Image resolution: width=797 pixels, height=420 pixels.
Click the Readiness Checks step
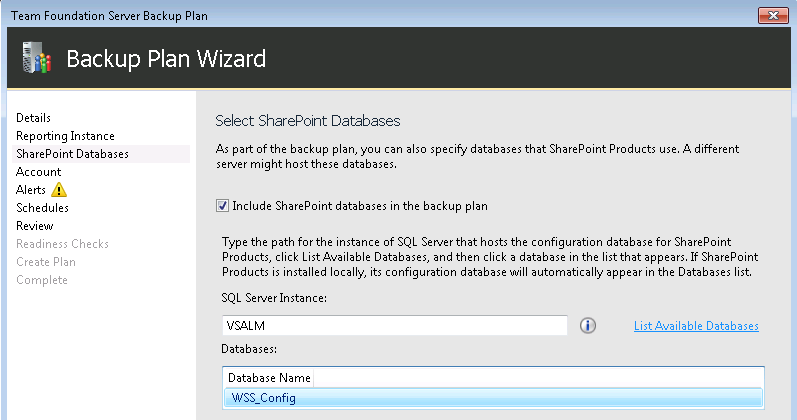[62, 244]
